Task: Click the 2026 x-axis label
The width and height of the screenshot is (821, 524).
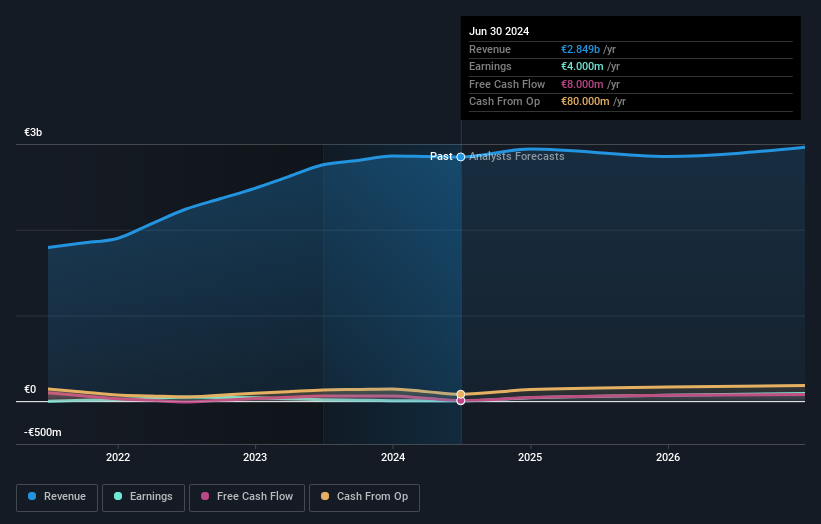Action: coord(668,457)
